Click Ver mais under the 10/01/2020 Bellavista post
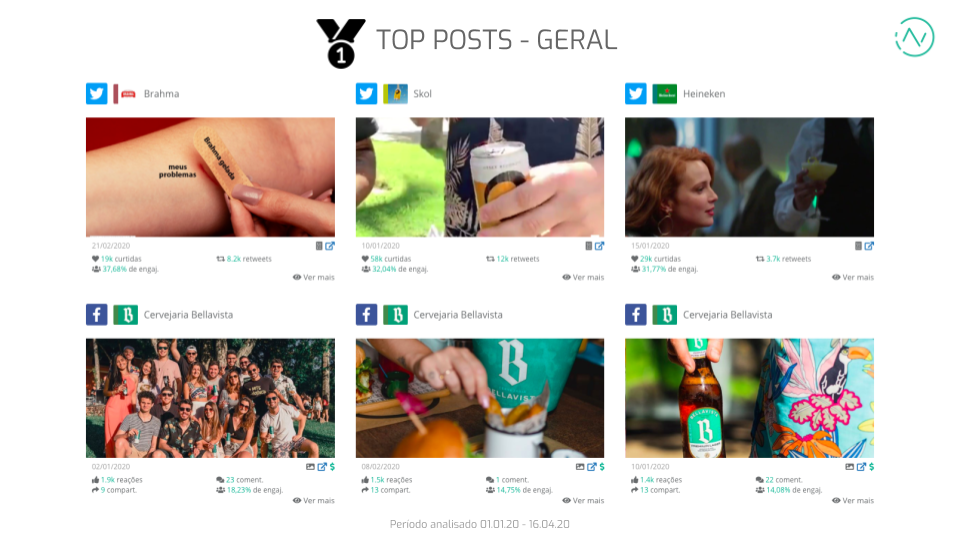Screen dimensions: 960x540 (x=852, y=501)
